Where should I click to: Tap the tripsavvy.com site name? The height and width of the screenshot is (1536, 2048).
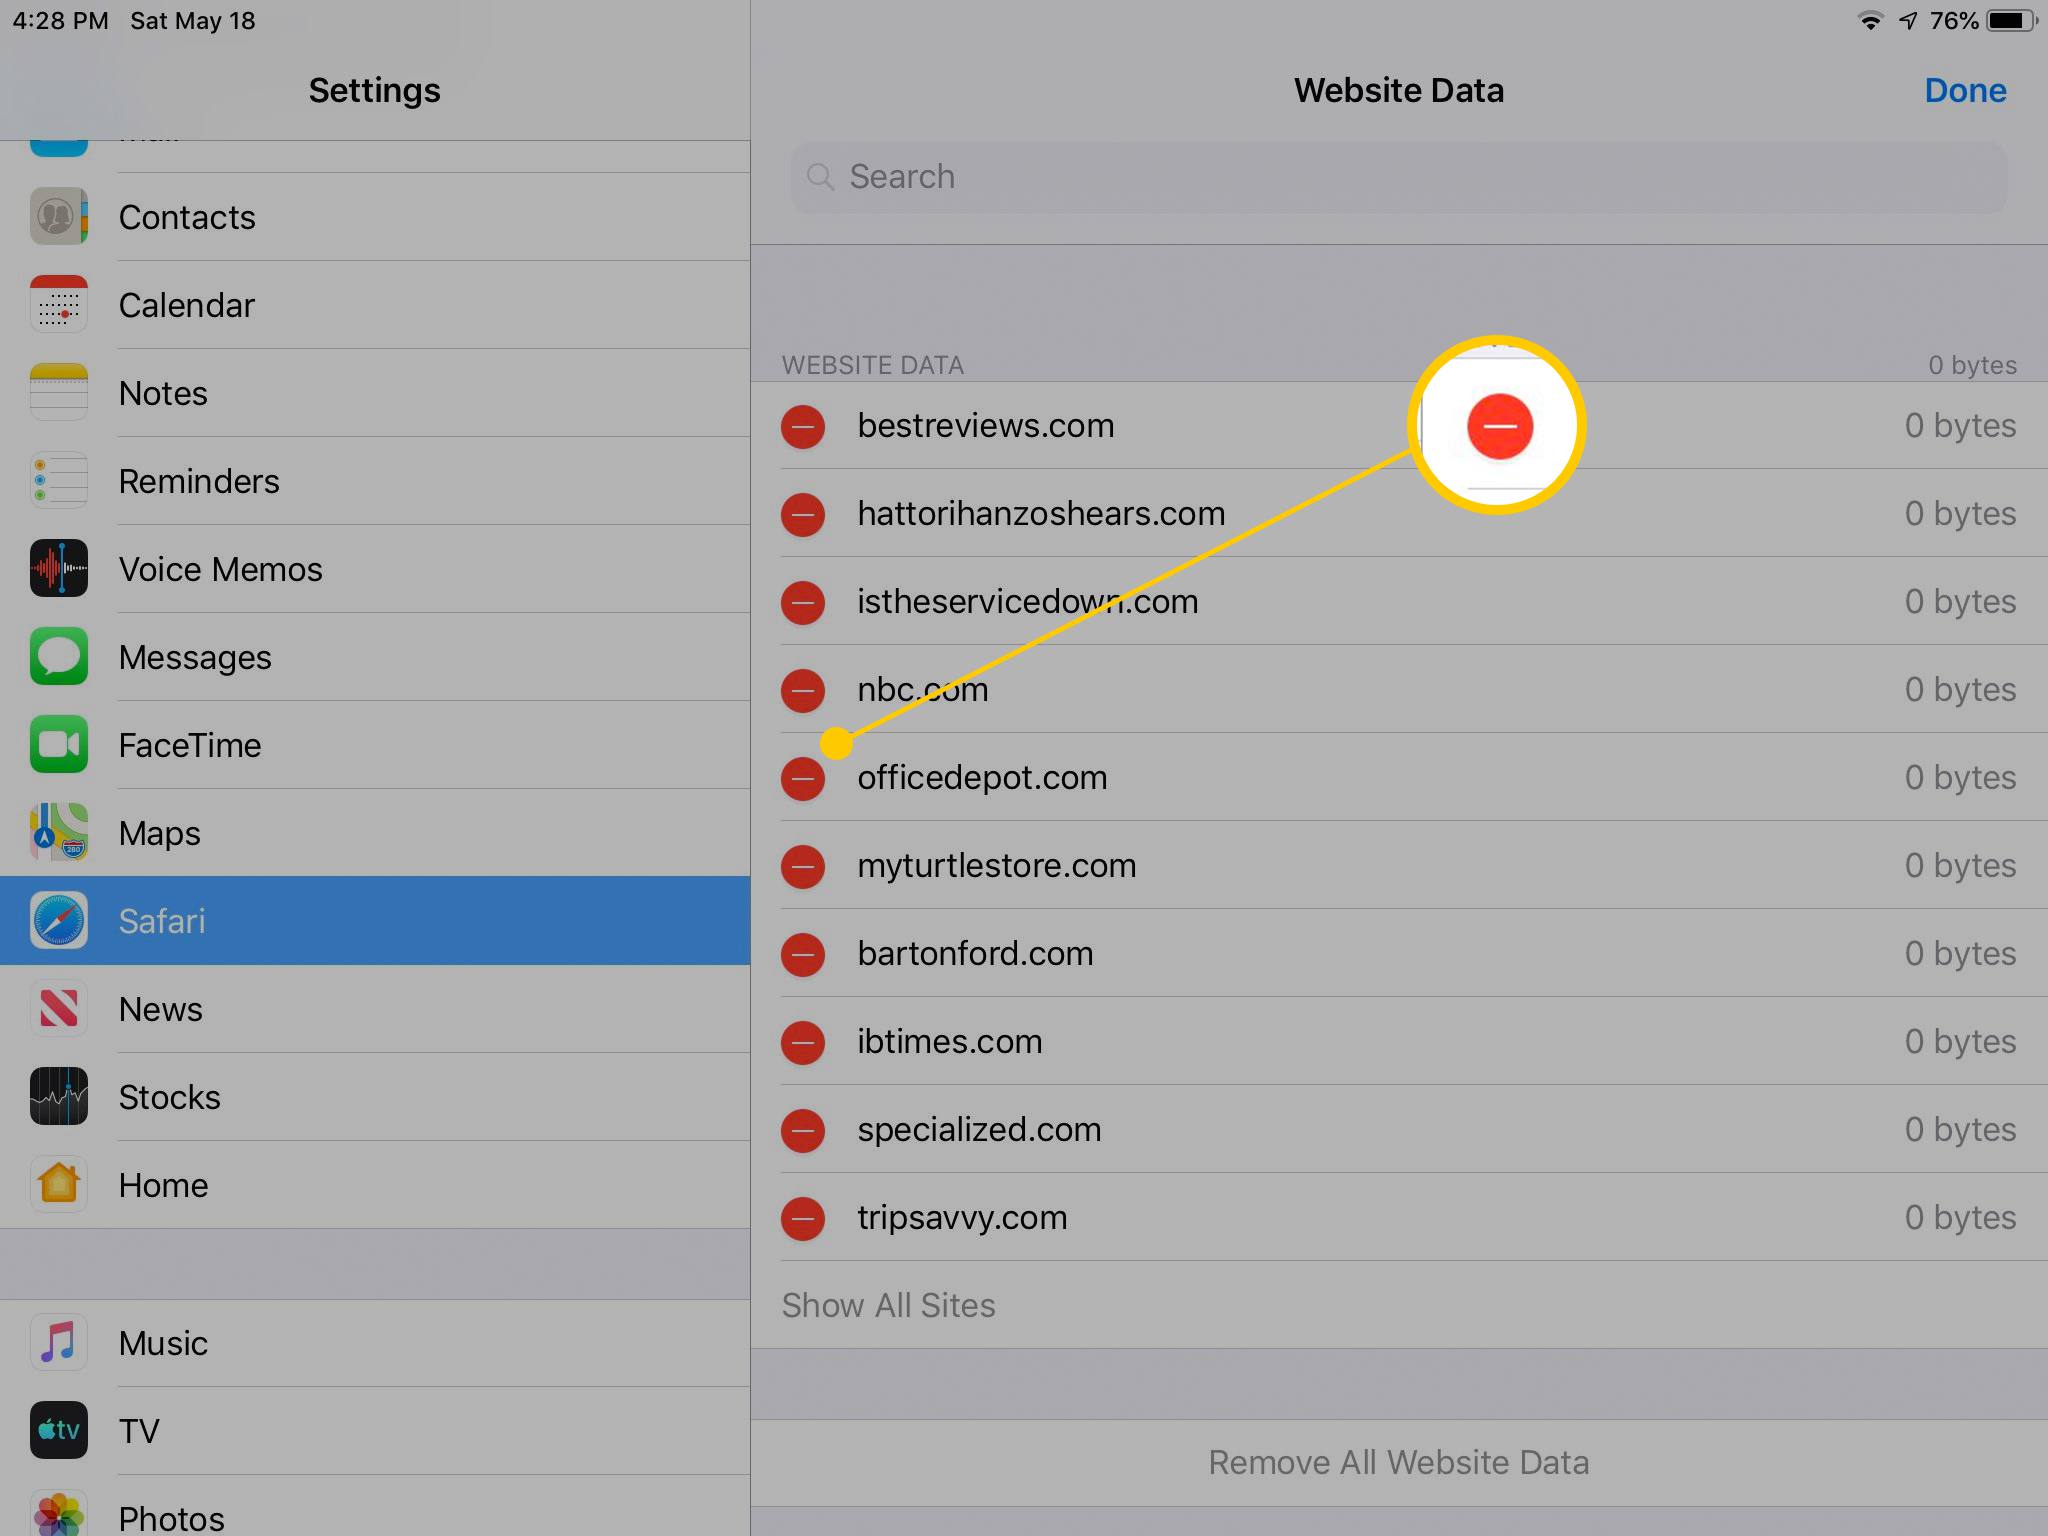pos(962,1218)
